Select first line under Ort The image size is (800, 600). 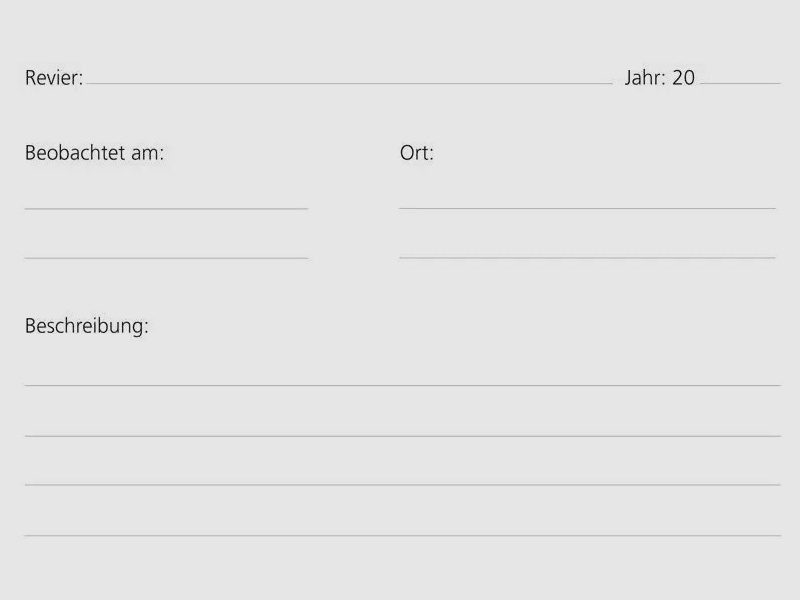click(587, 207)
